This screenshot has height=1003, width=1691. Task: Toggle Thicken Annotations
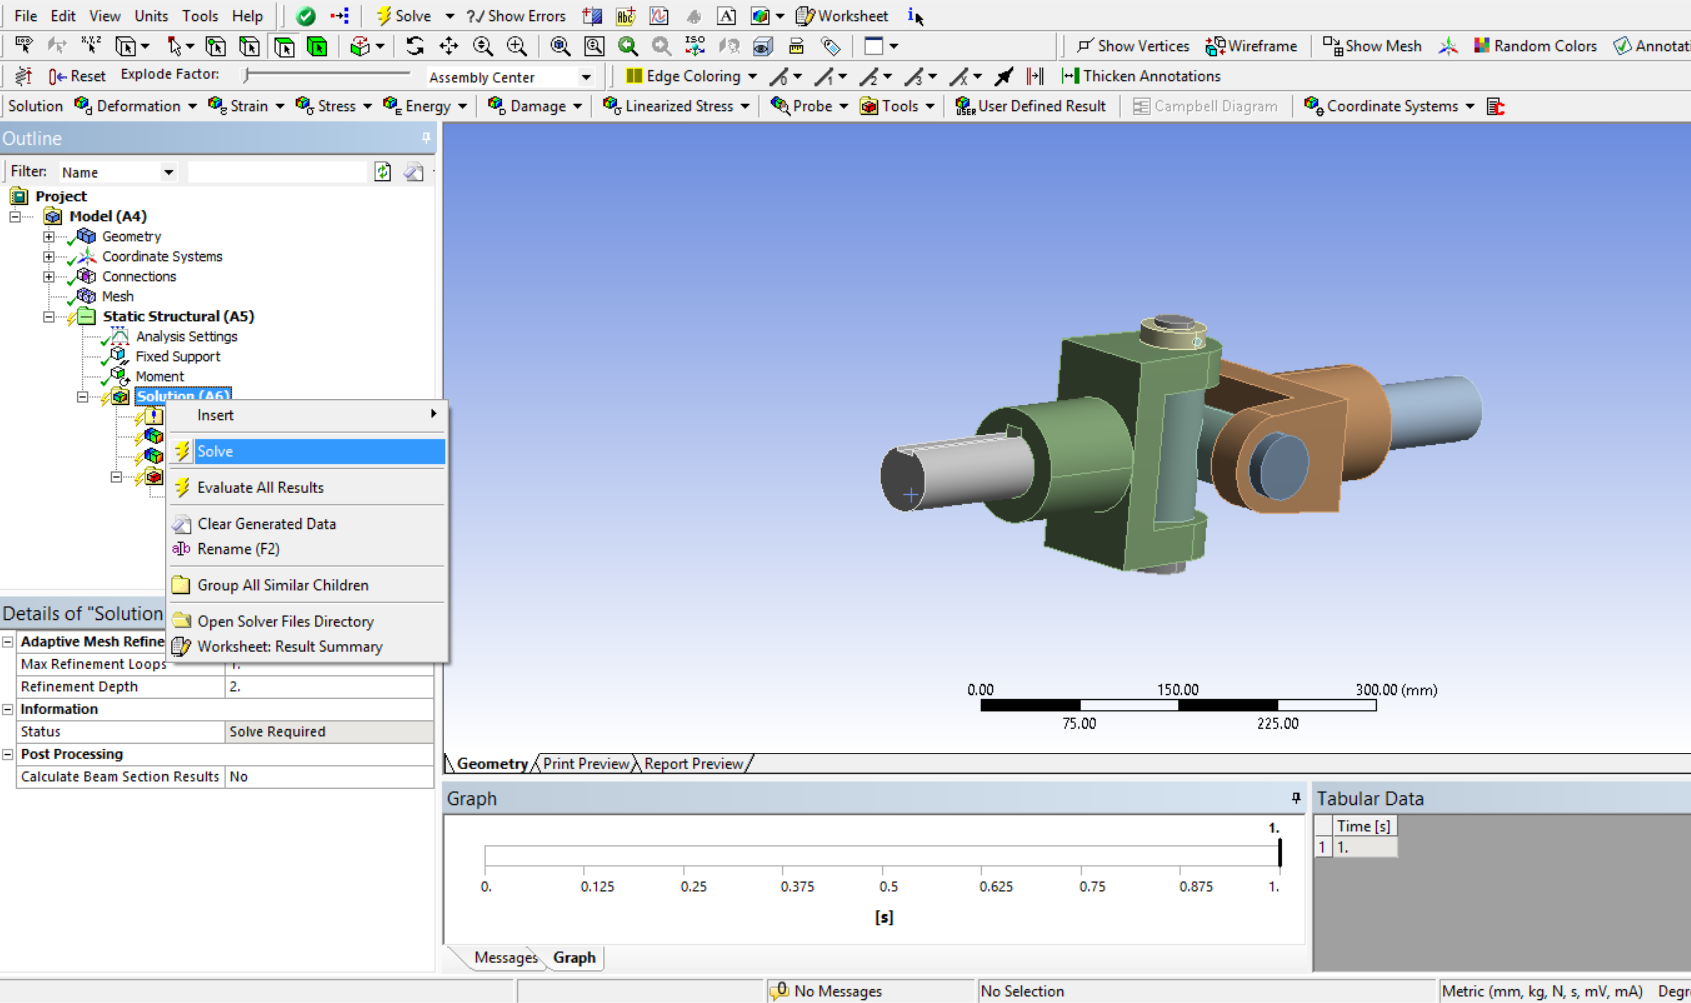coord(1141,76)
